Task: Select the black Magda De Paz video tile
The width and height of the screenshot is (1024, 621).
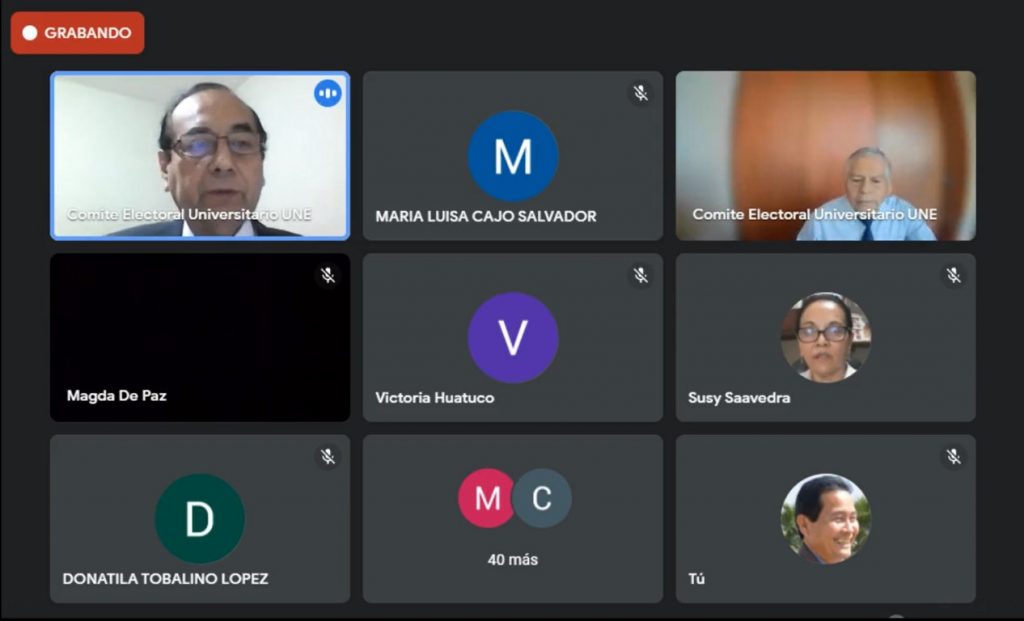Action: [x=200, y=338]
